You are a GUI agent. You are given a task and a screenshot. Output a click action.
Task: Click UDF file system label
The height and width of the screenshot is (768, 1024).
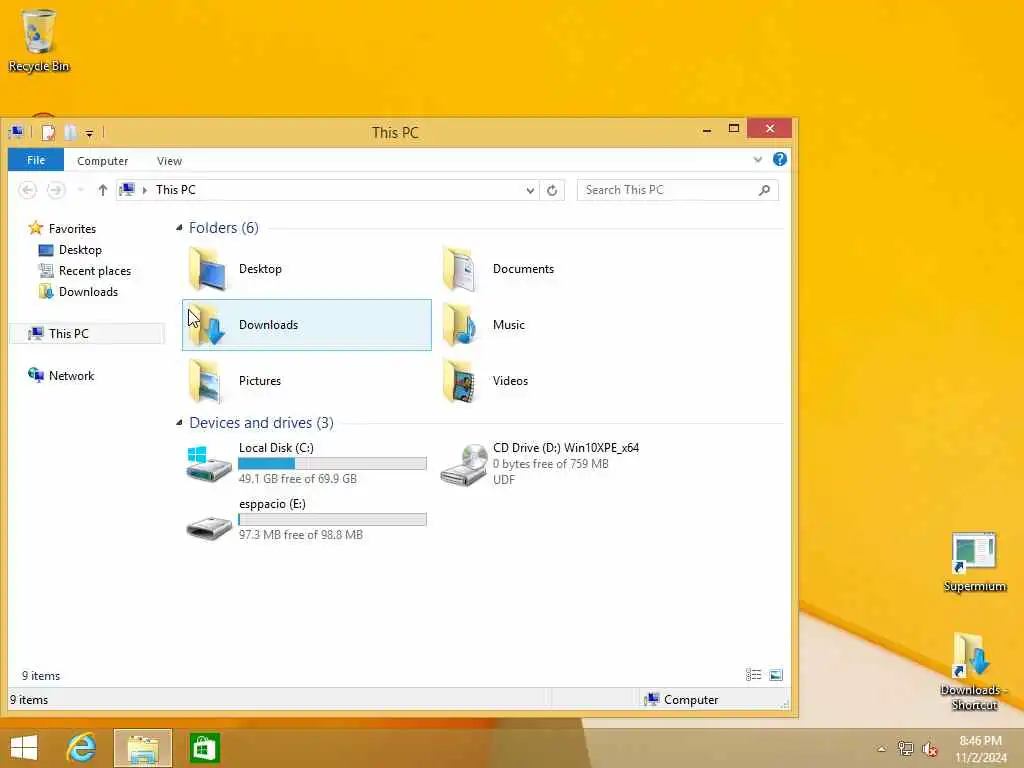coord(504,479)
